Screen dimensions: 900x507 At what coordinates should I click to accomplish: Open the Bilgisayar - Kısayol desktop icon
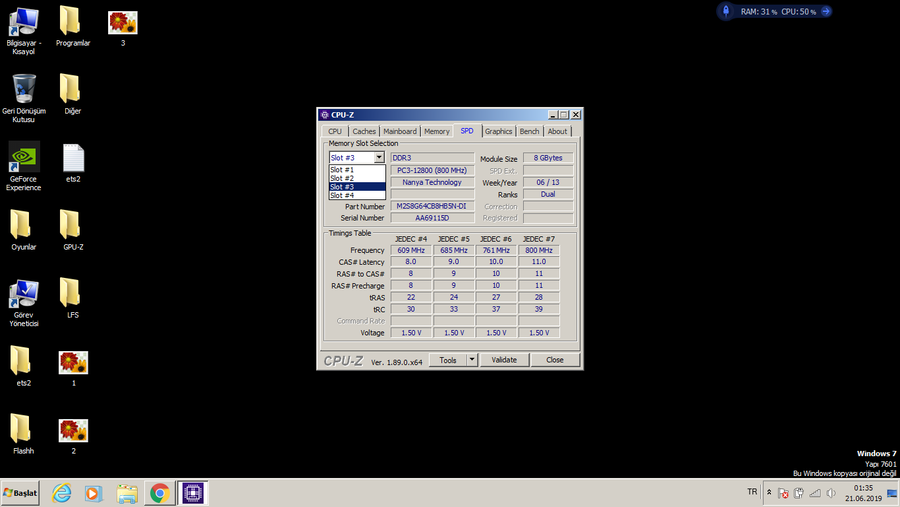(x=24, y=30)
